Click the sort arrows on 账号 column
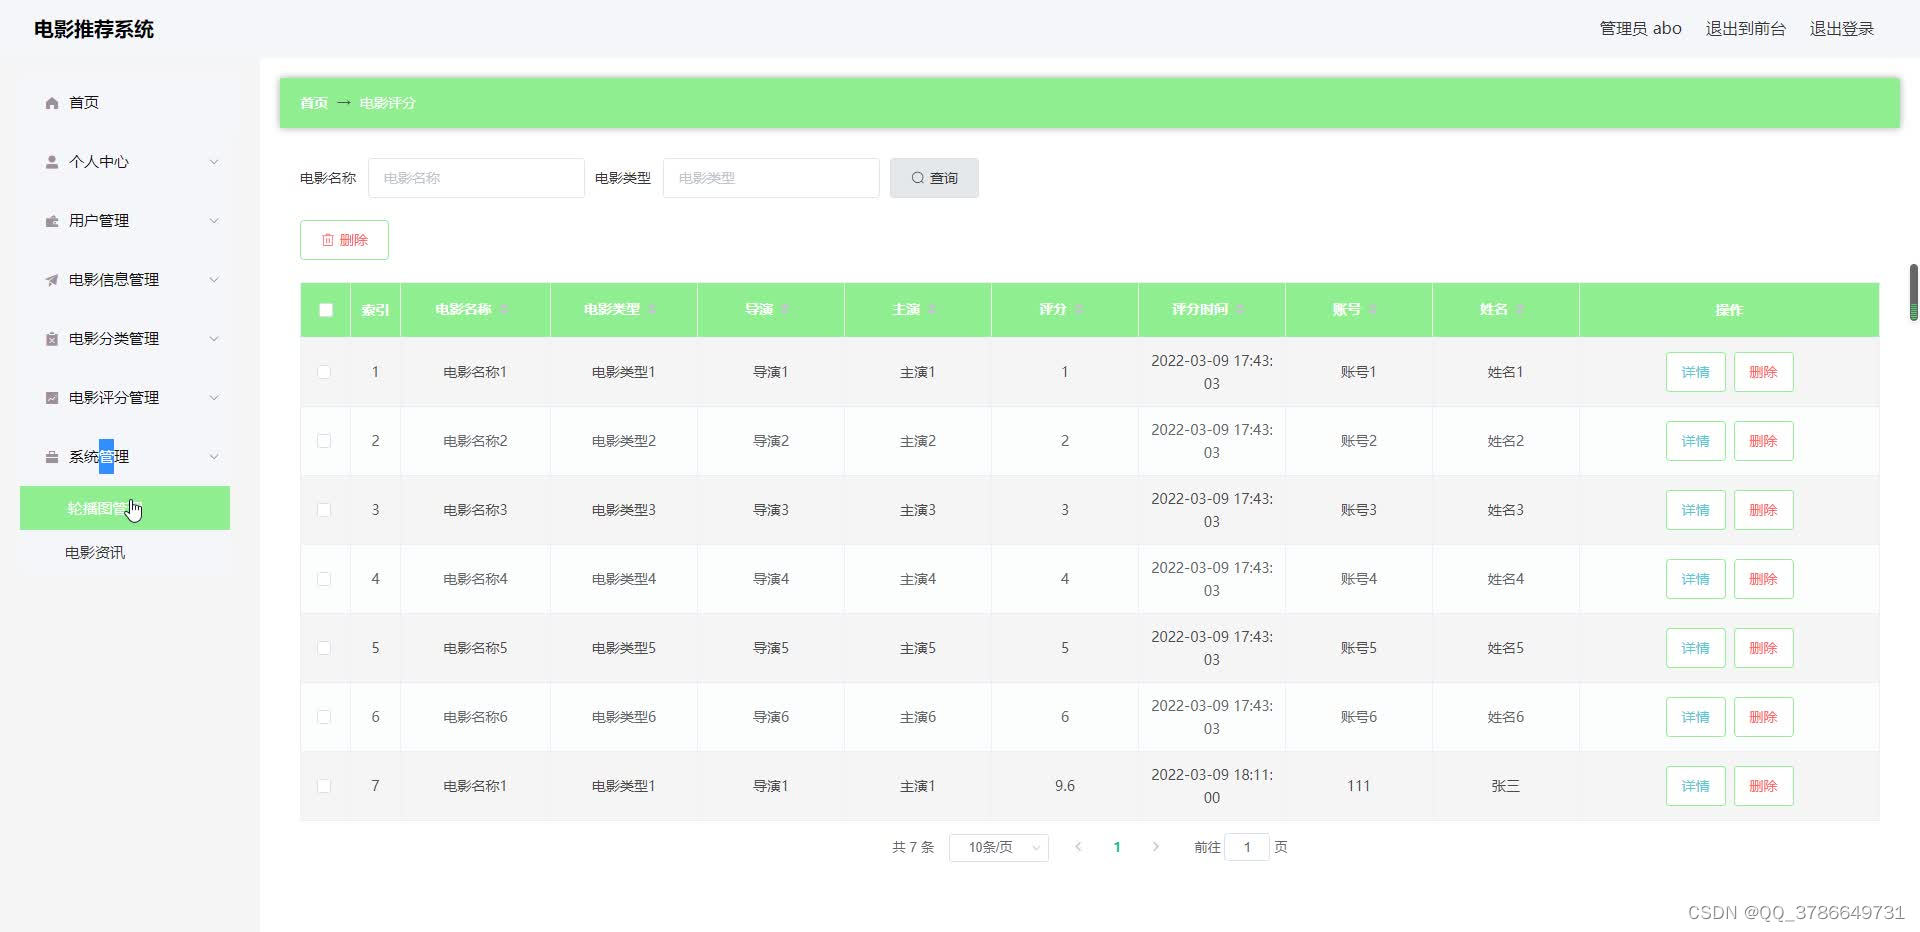Screen dimensions: 1920x932 pos(1373,310)
